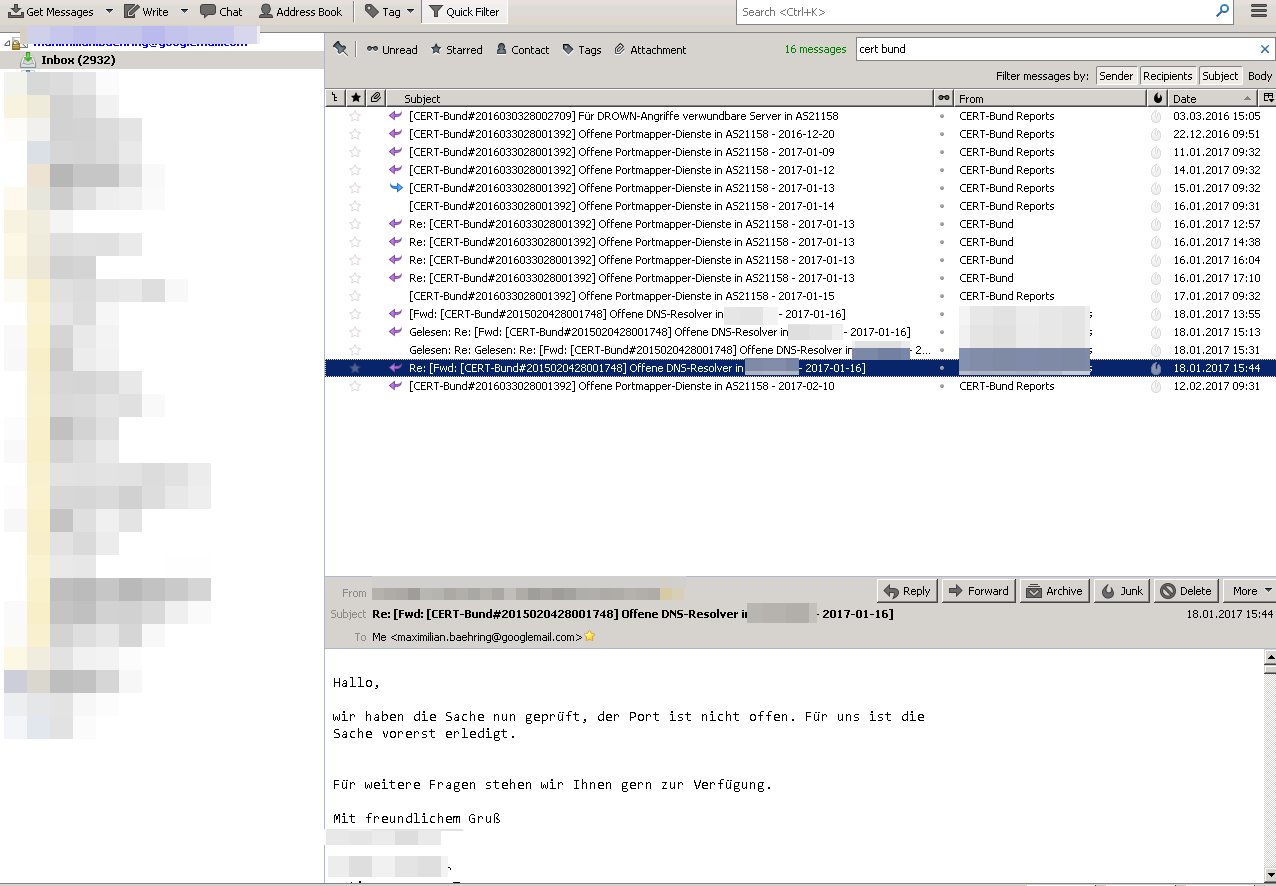Star the DROWN-Angriffe message

coord(354,116)
